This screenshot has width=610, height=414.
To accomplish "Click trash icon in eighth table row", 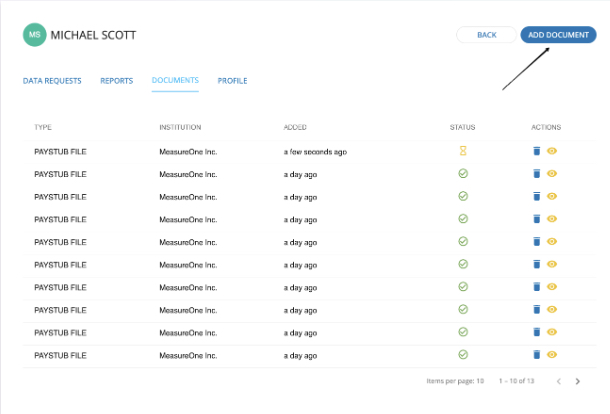I will tap(536, 309).
